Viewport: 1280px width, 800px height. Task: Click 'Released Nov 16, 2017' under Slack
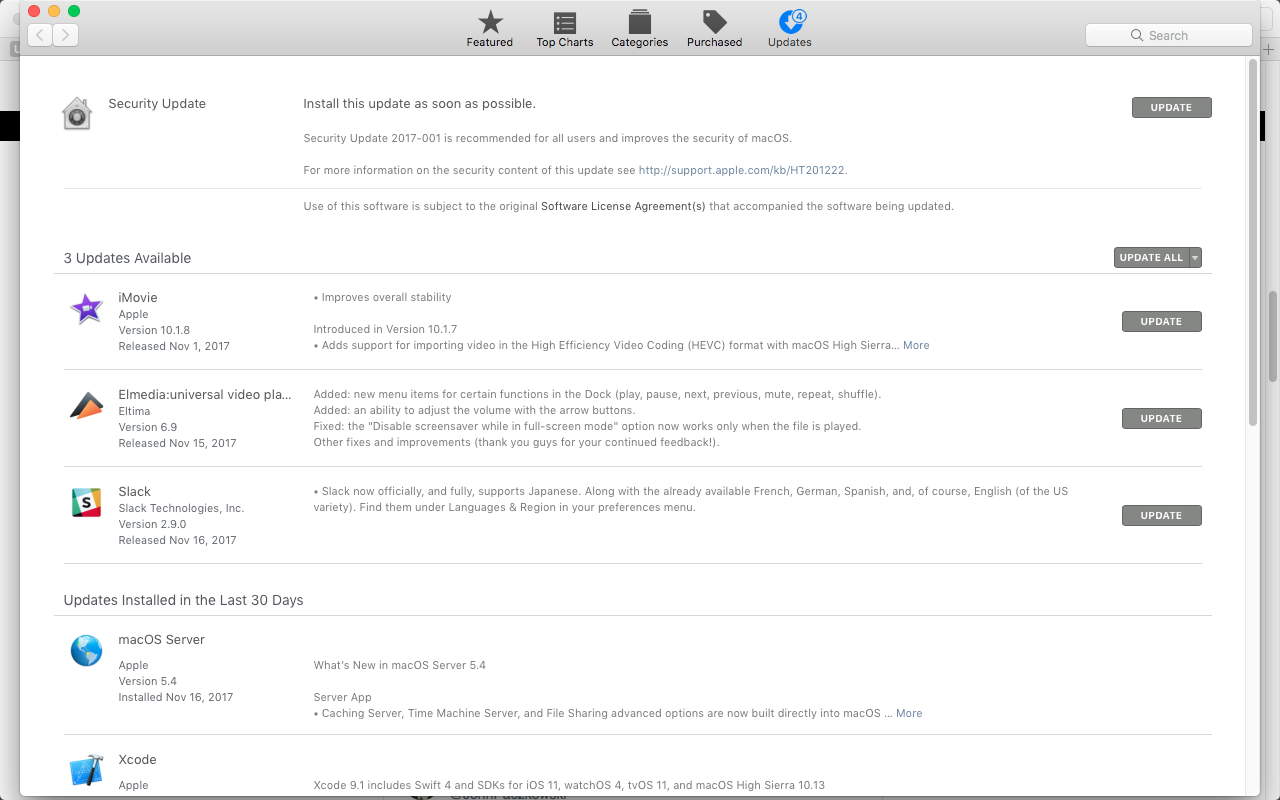pos(177,540)
